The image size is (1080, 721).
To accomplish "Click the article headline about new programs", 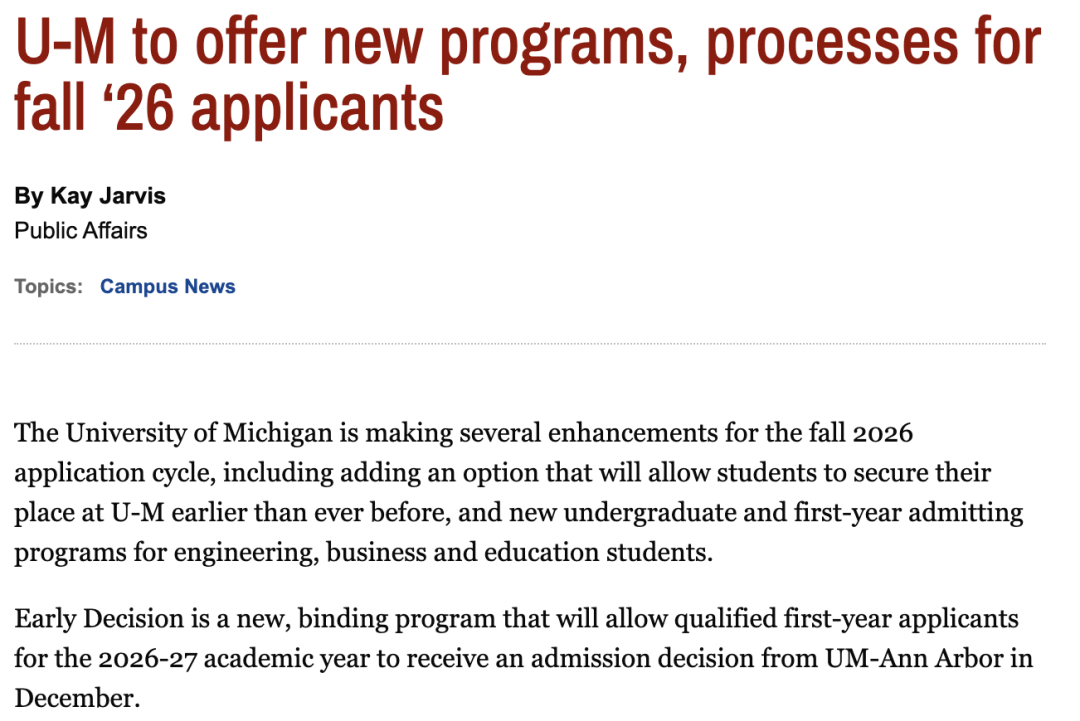I will pyautogui.click(x=528, y=75).
